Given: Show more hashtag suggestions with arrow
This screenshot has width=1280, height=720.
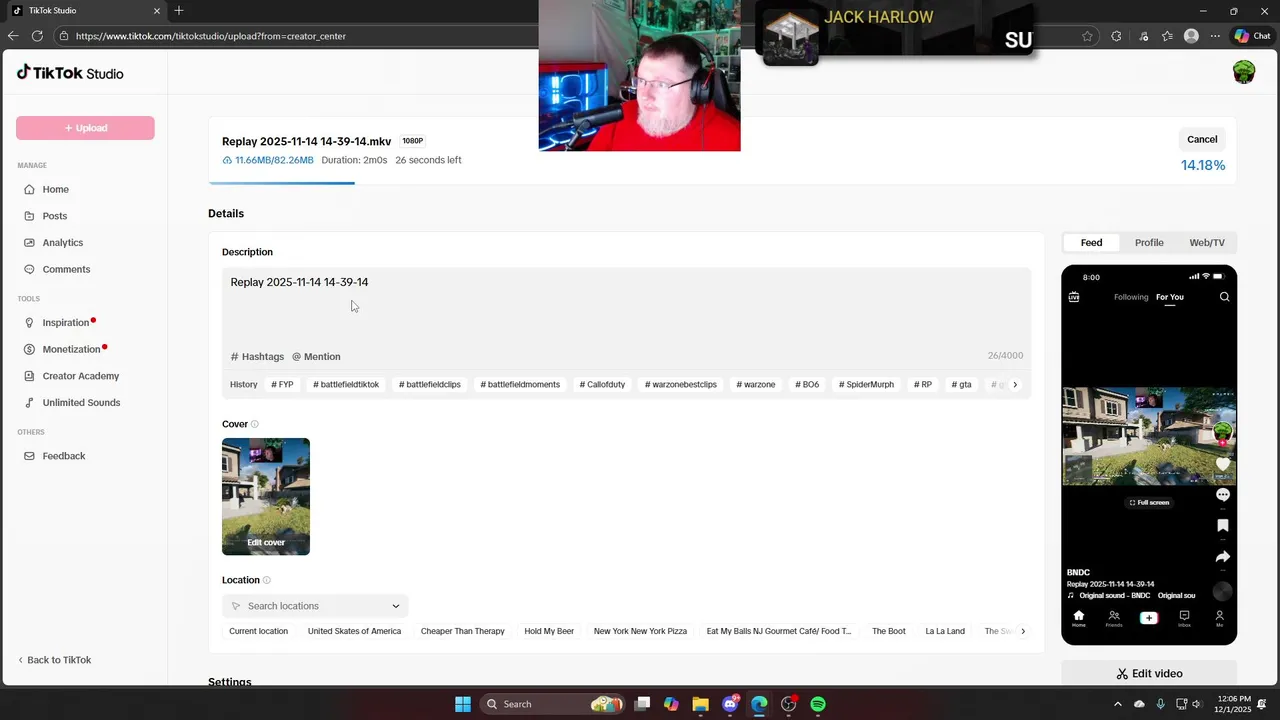Looking at the screenshot, I should tap(1015, 385).
